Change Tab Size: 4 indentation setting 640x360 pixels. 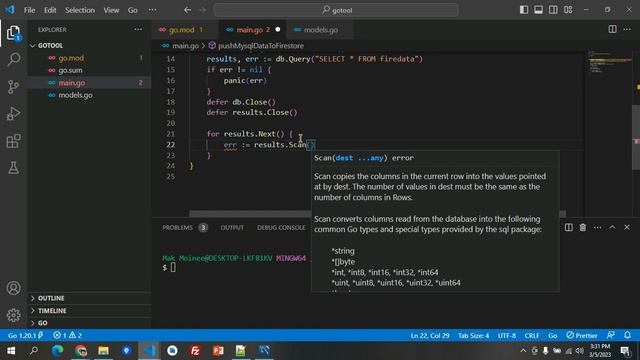(473, 335)
